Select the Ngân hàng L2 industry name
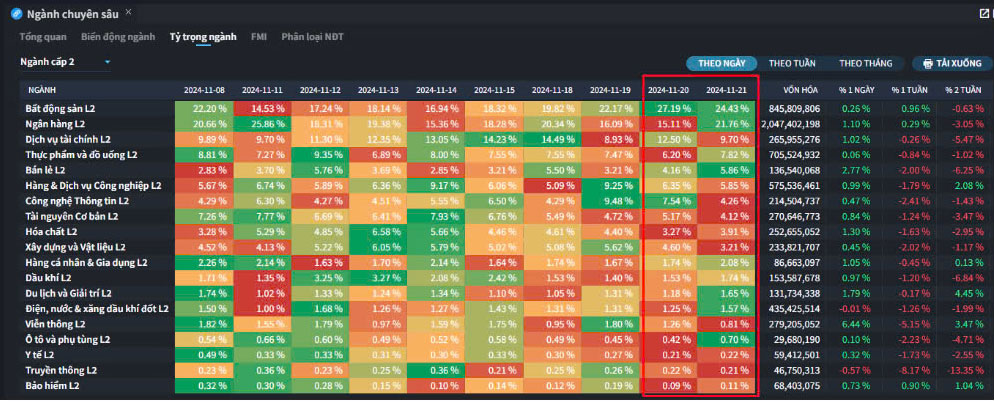This screenshot has width=994, height=402. (x=56, y=124)
